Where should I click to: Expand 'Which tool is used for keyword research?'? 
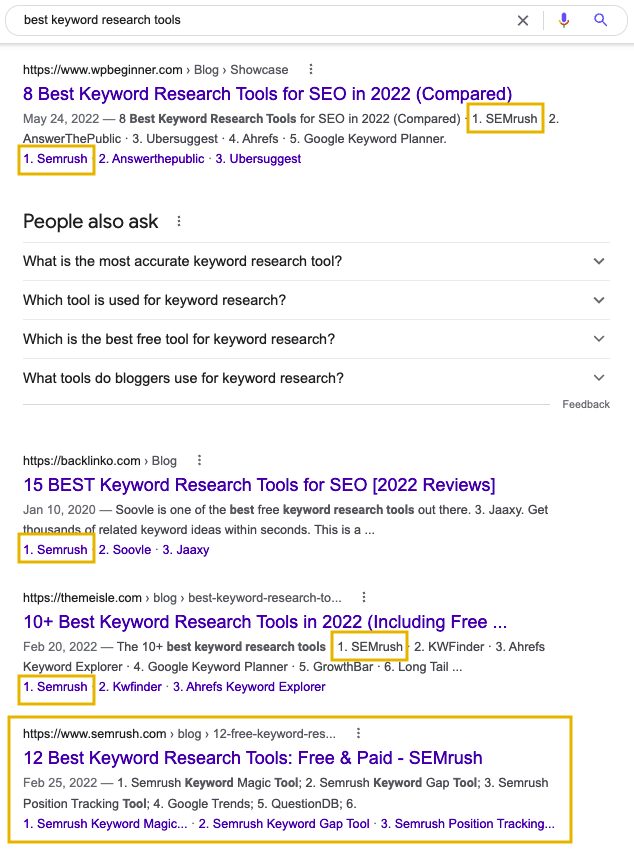pos(316,300)
